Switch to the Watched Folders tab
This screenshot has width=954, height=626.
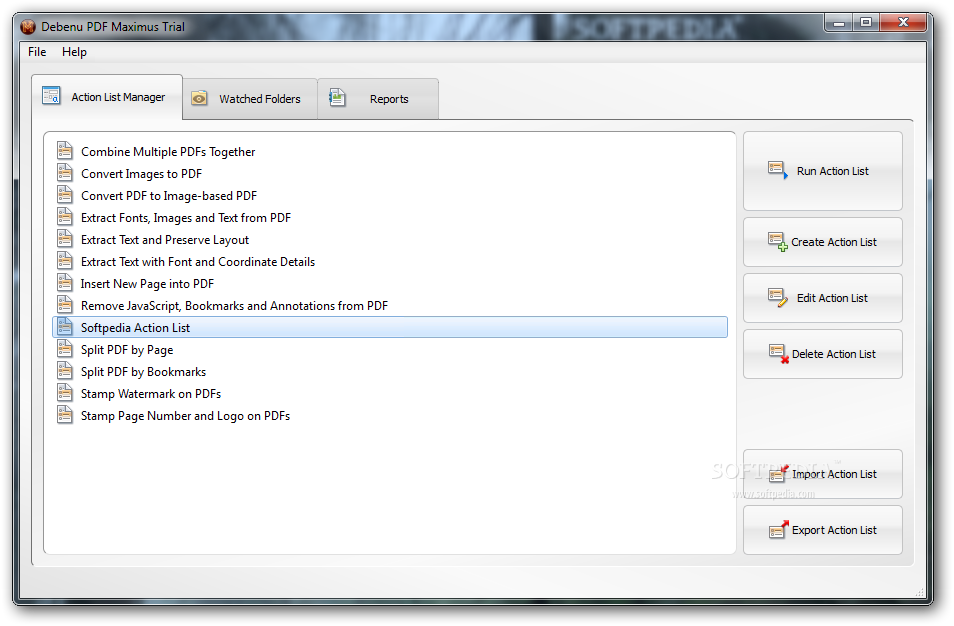[250, 99]
